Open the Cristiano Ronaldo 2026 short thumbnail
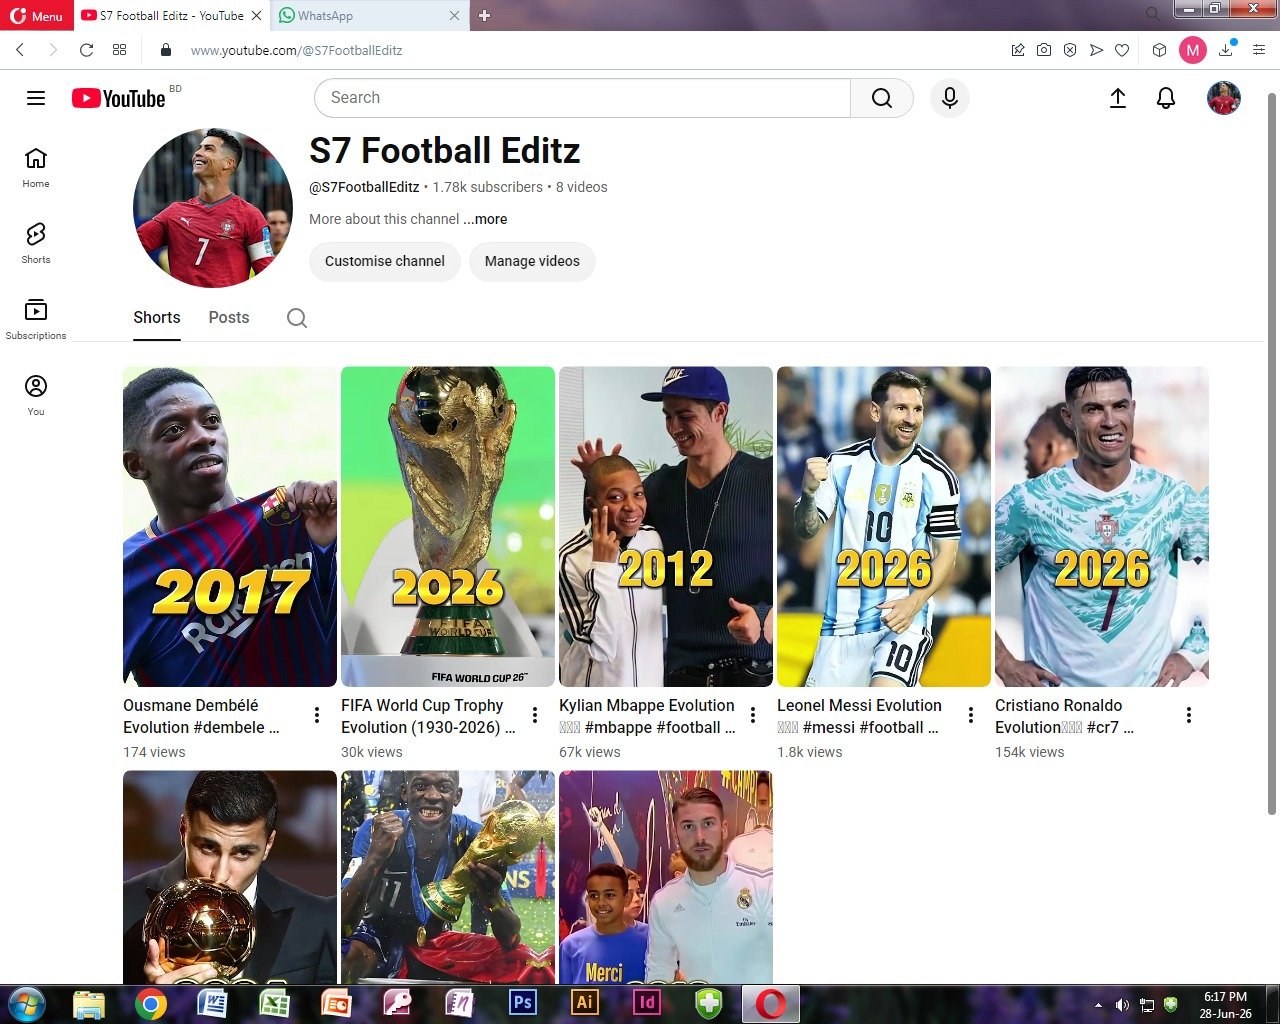1280x1024 pixels. pyautogui.click(x=1102, y=526)
